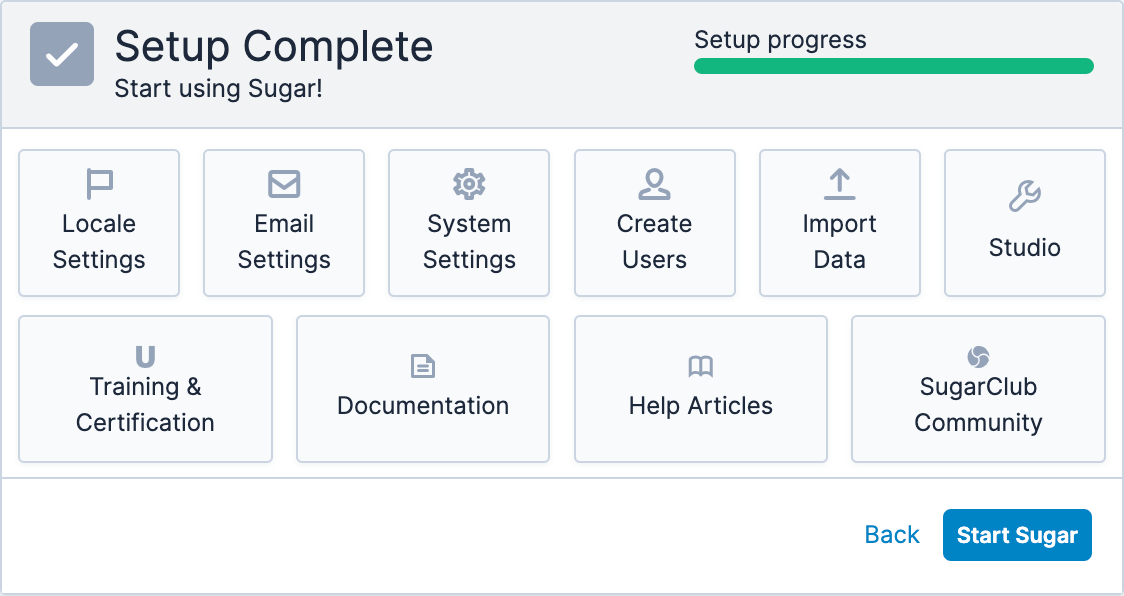
Task: Select the flag icon on Locale Settings
Action: tap(99, 183)
